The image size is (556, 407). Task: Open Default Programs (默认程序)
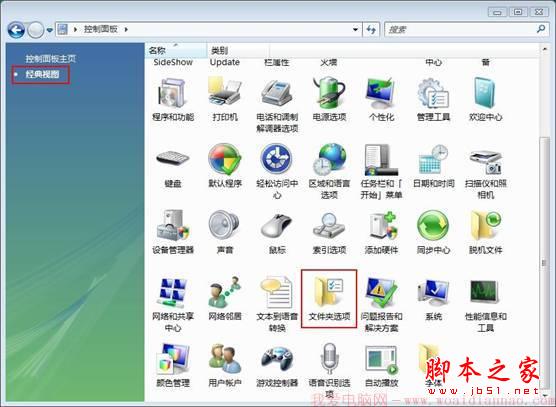225,167
